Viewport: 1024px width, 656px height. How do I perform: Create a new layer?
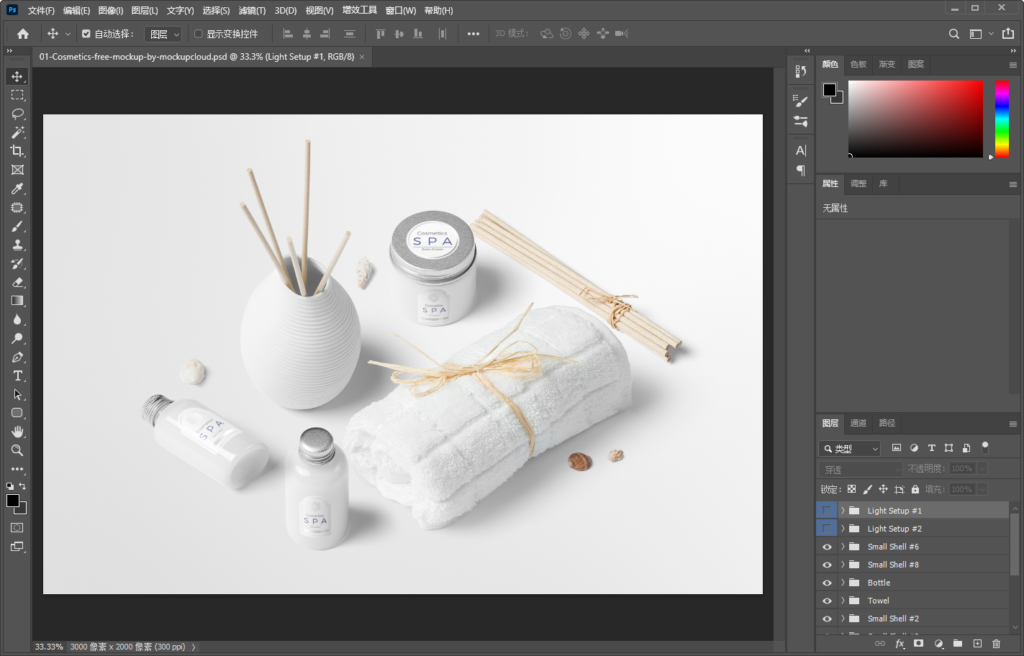click(x=977, y=644)
